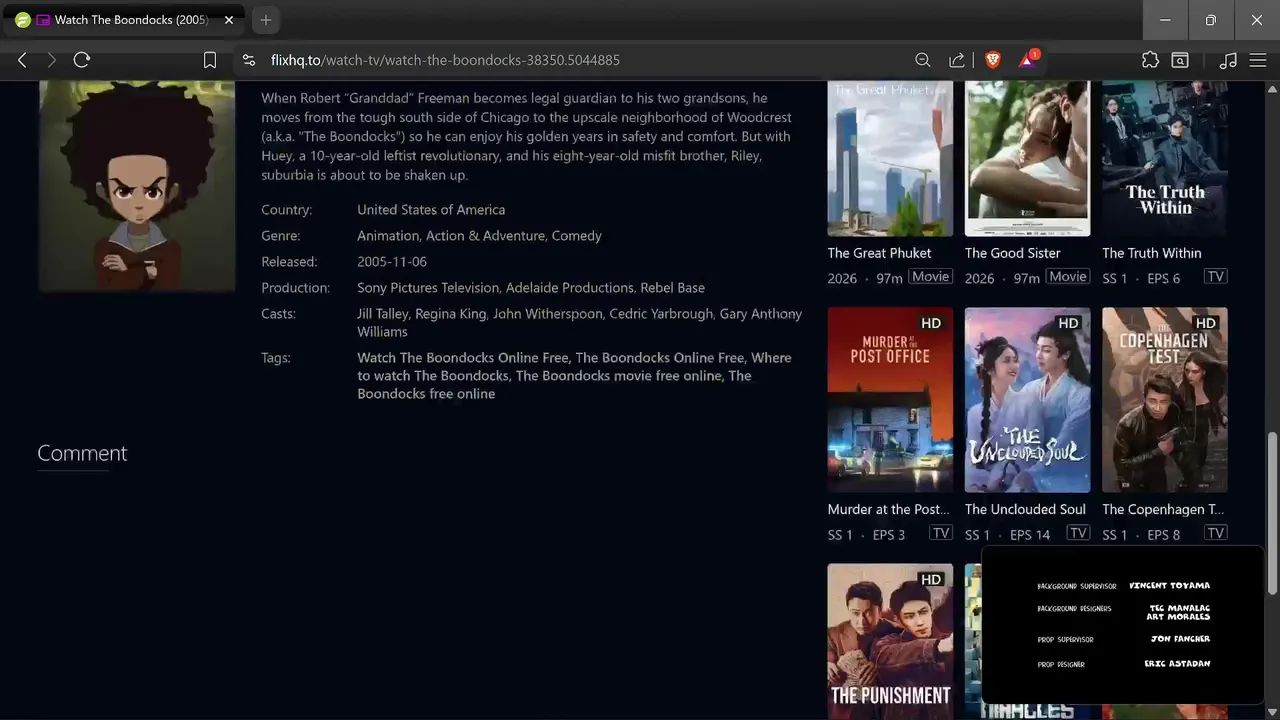Open cast member Regina King

(x=450, y=314)
